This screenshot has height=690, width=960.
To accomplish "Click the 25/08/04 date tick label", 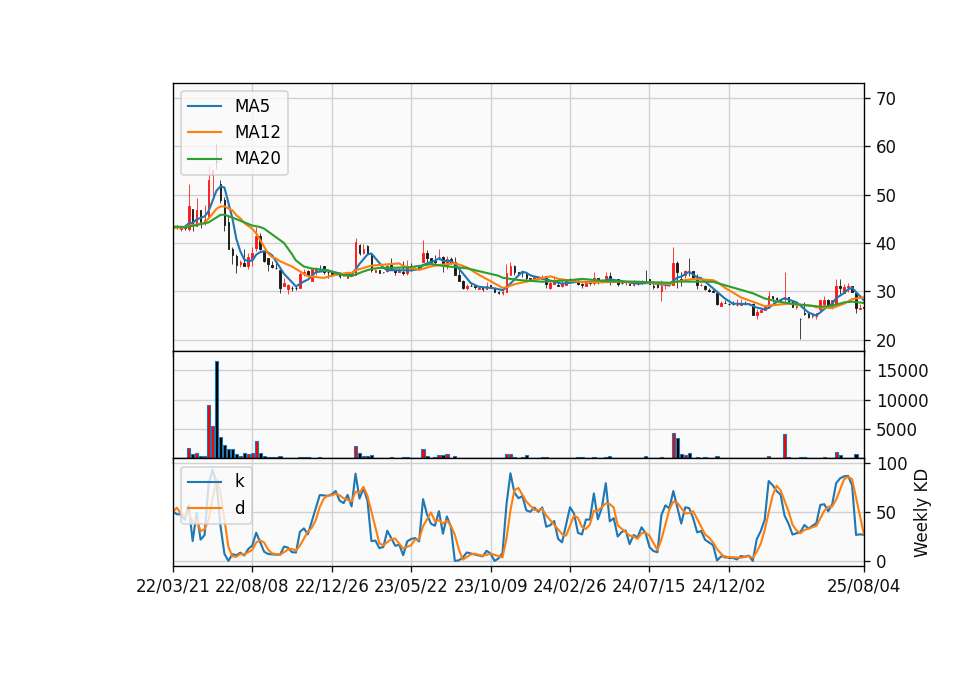I will (864, 587).
